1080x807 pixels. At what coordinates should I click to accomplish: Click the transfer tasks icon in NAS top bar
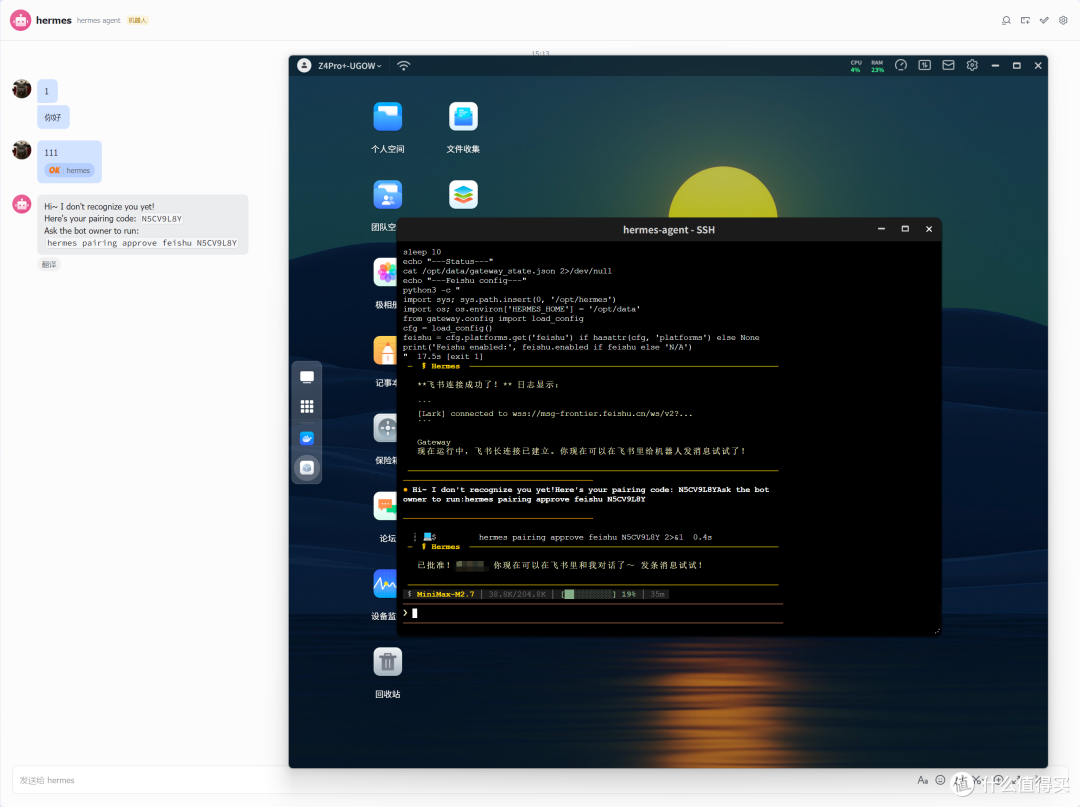pyautogui.click(x=924, y=65)
